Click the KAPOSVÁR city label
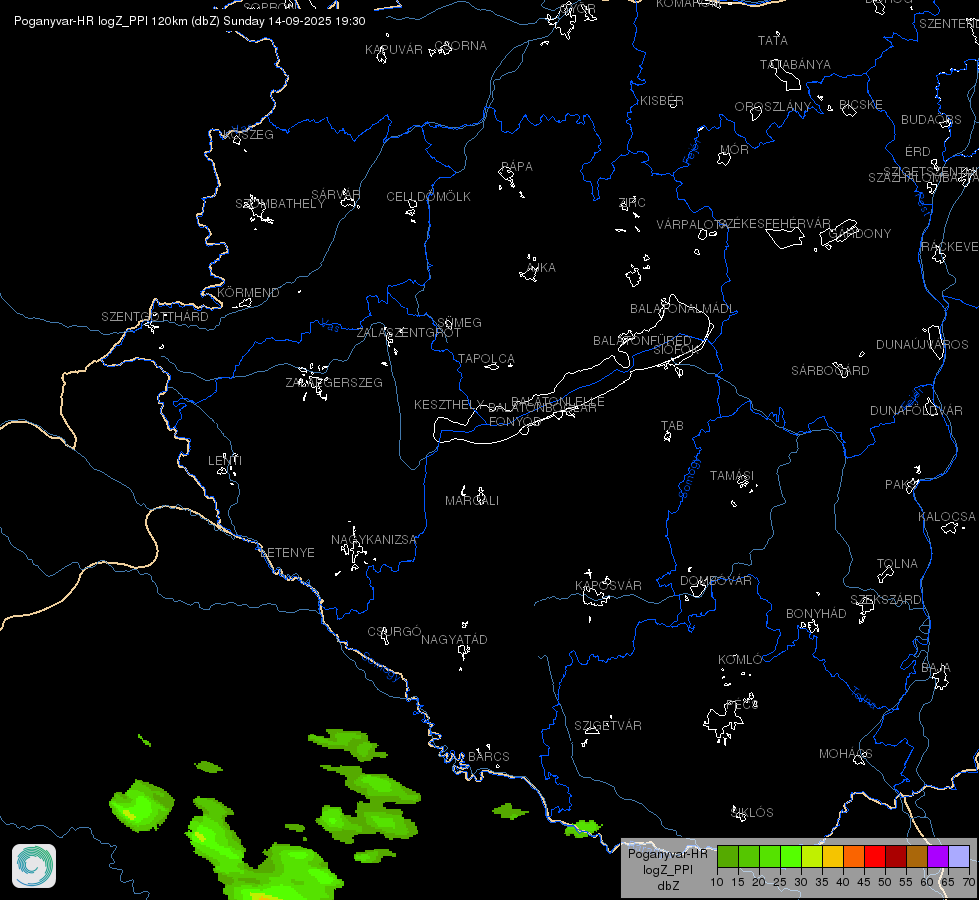 (608, 586)
